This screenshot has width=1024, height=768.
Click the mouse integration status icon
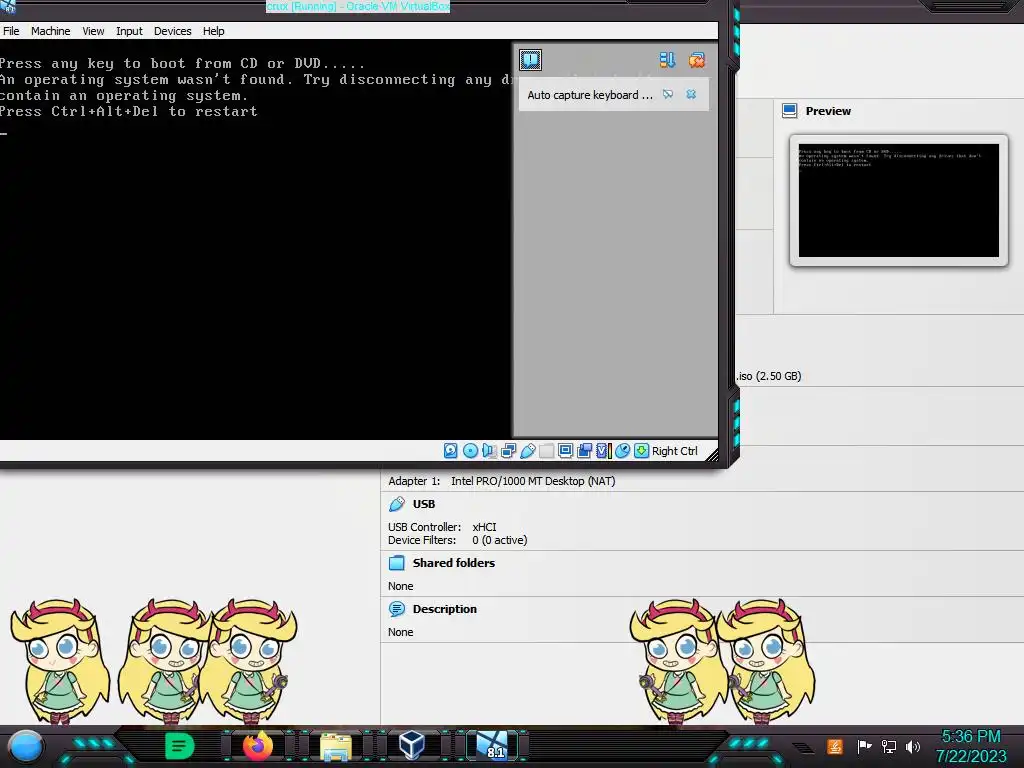[622, 451]
